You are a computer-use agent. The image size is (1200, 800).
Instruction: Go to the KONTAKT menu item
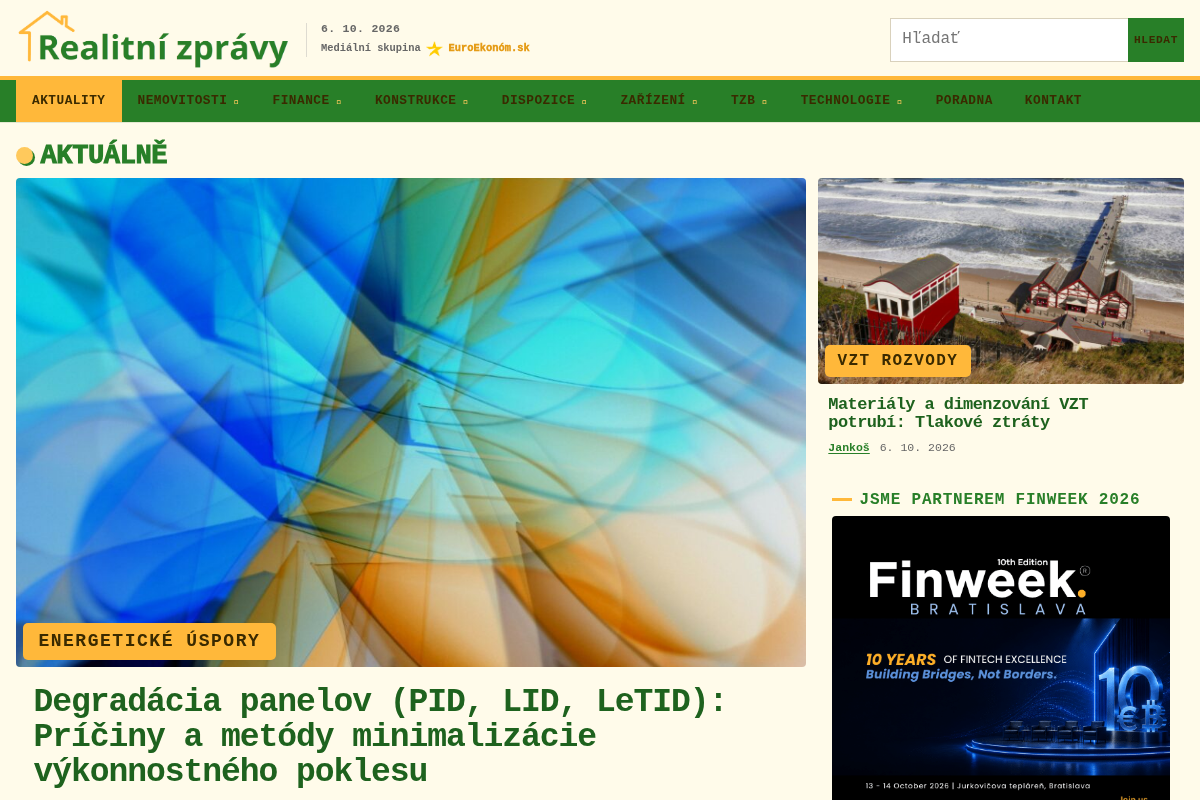coord(1053,100)
